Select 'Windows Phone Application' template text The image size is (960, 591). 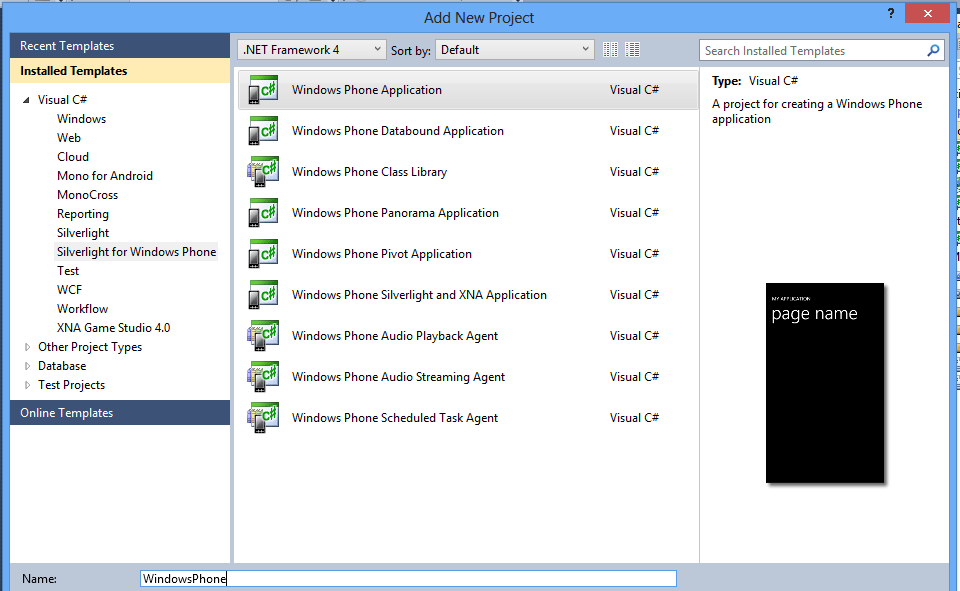366,90
